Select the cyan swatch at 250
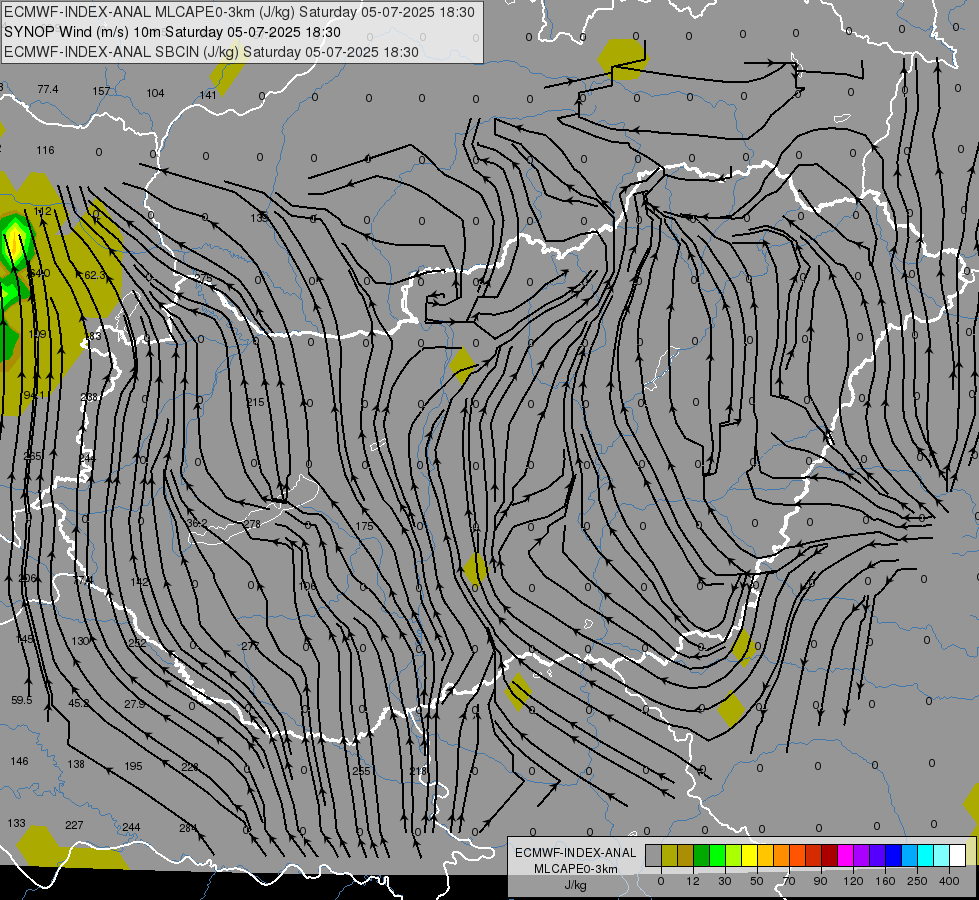This screenshot has height=900, width=979. [x=927, y=855]
